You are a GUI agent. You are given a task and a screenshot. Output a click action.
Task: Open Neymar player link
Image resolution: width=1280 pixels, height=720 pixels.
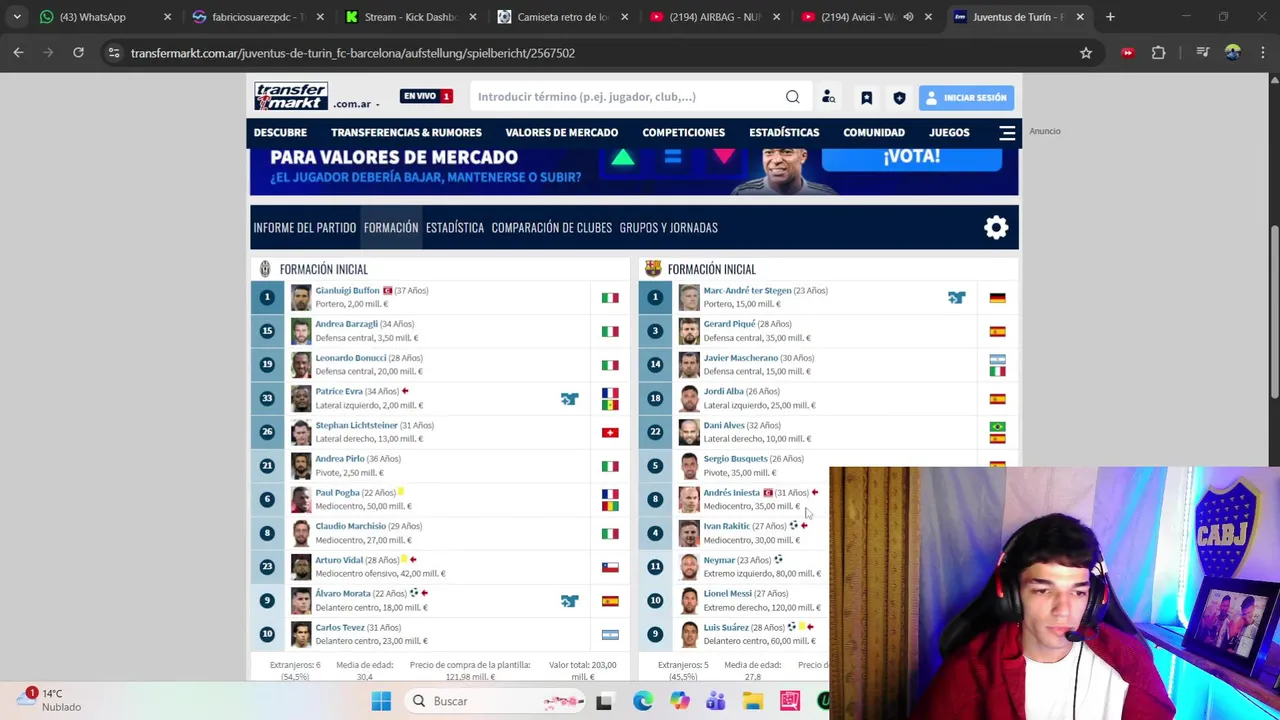(x=719, y=560)
